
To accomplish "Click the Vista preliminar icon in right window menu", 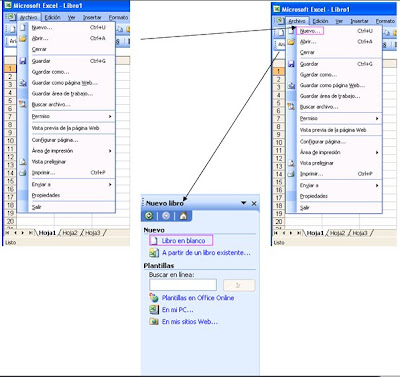I will tap(291, 163).
